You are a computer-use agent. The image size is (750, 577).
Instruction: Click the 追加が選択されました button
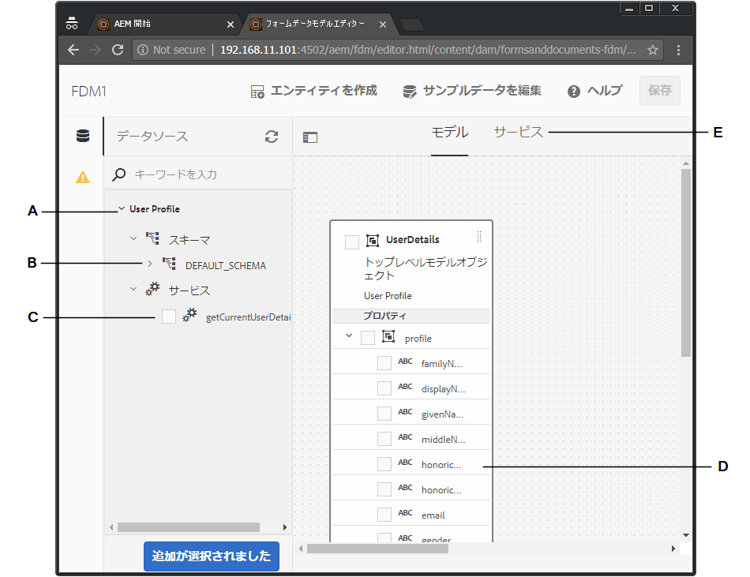pos(211,556)
